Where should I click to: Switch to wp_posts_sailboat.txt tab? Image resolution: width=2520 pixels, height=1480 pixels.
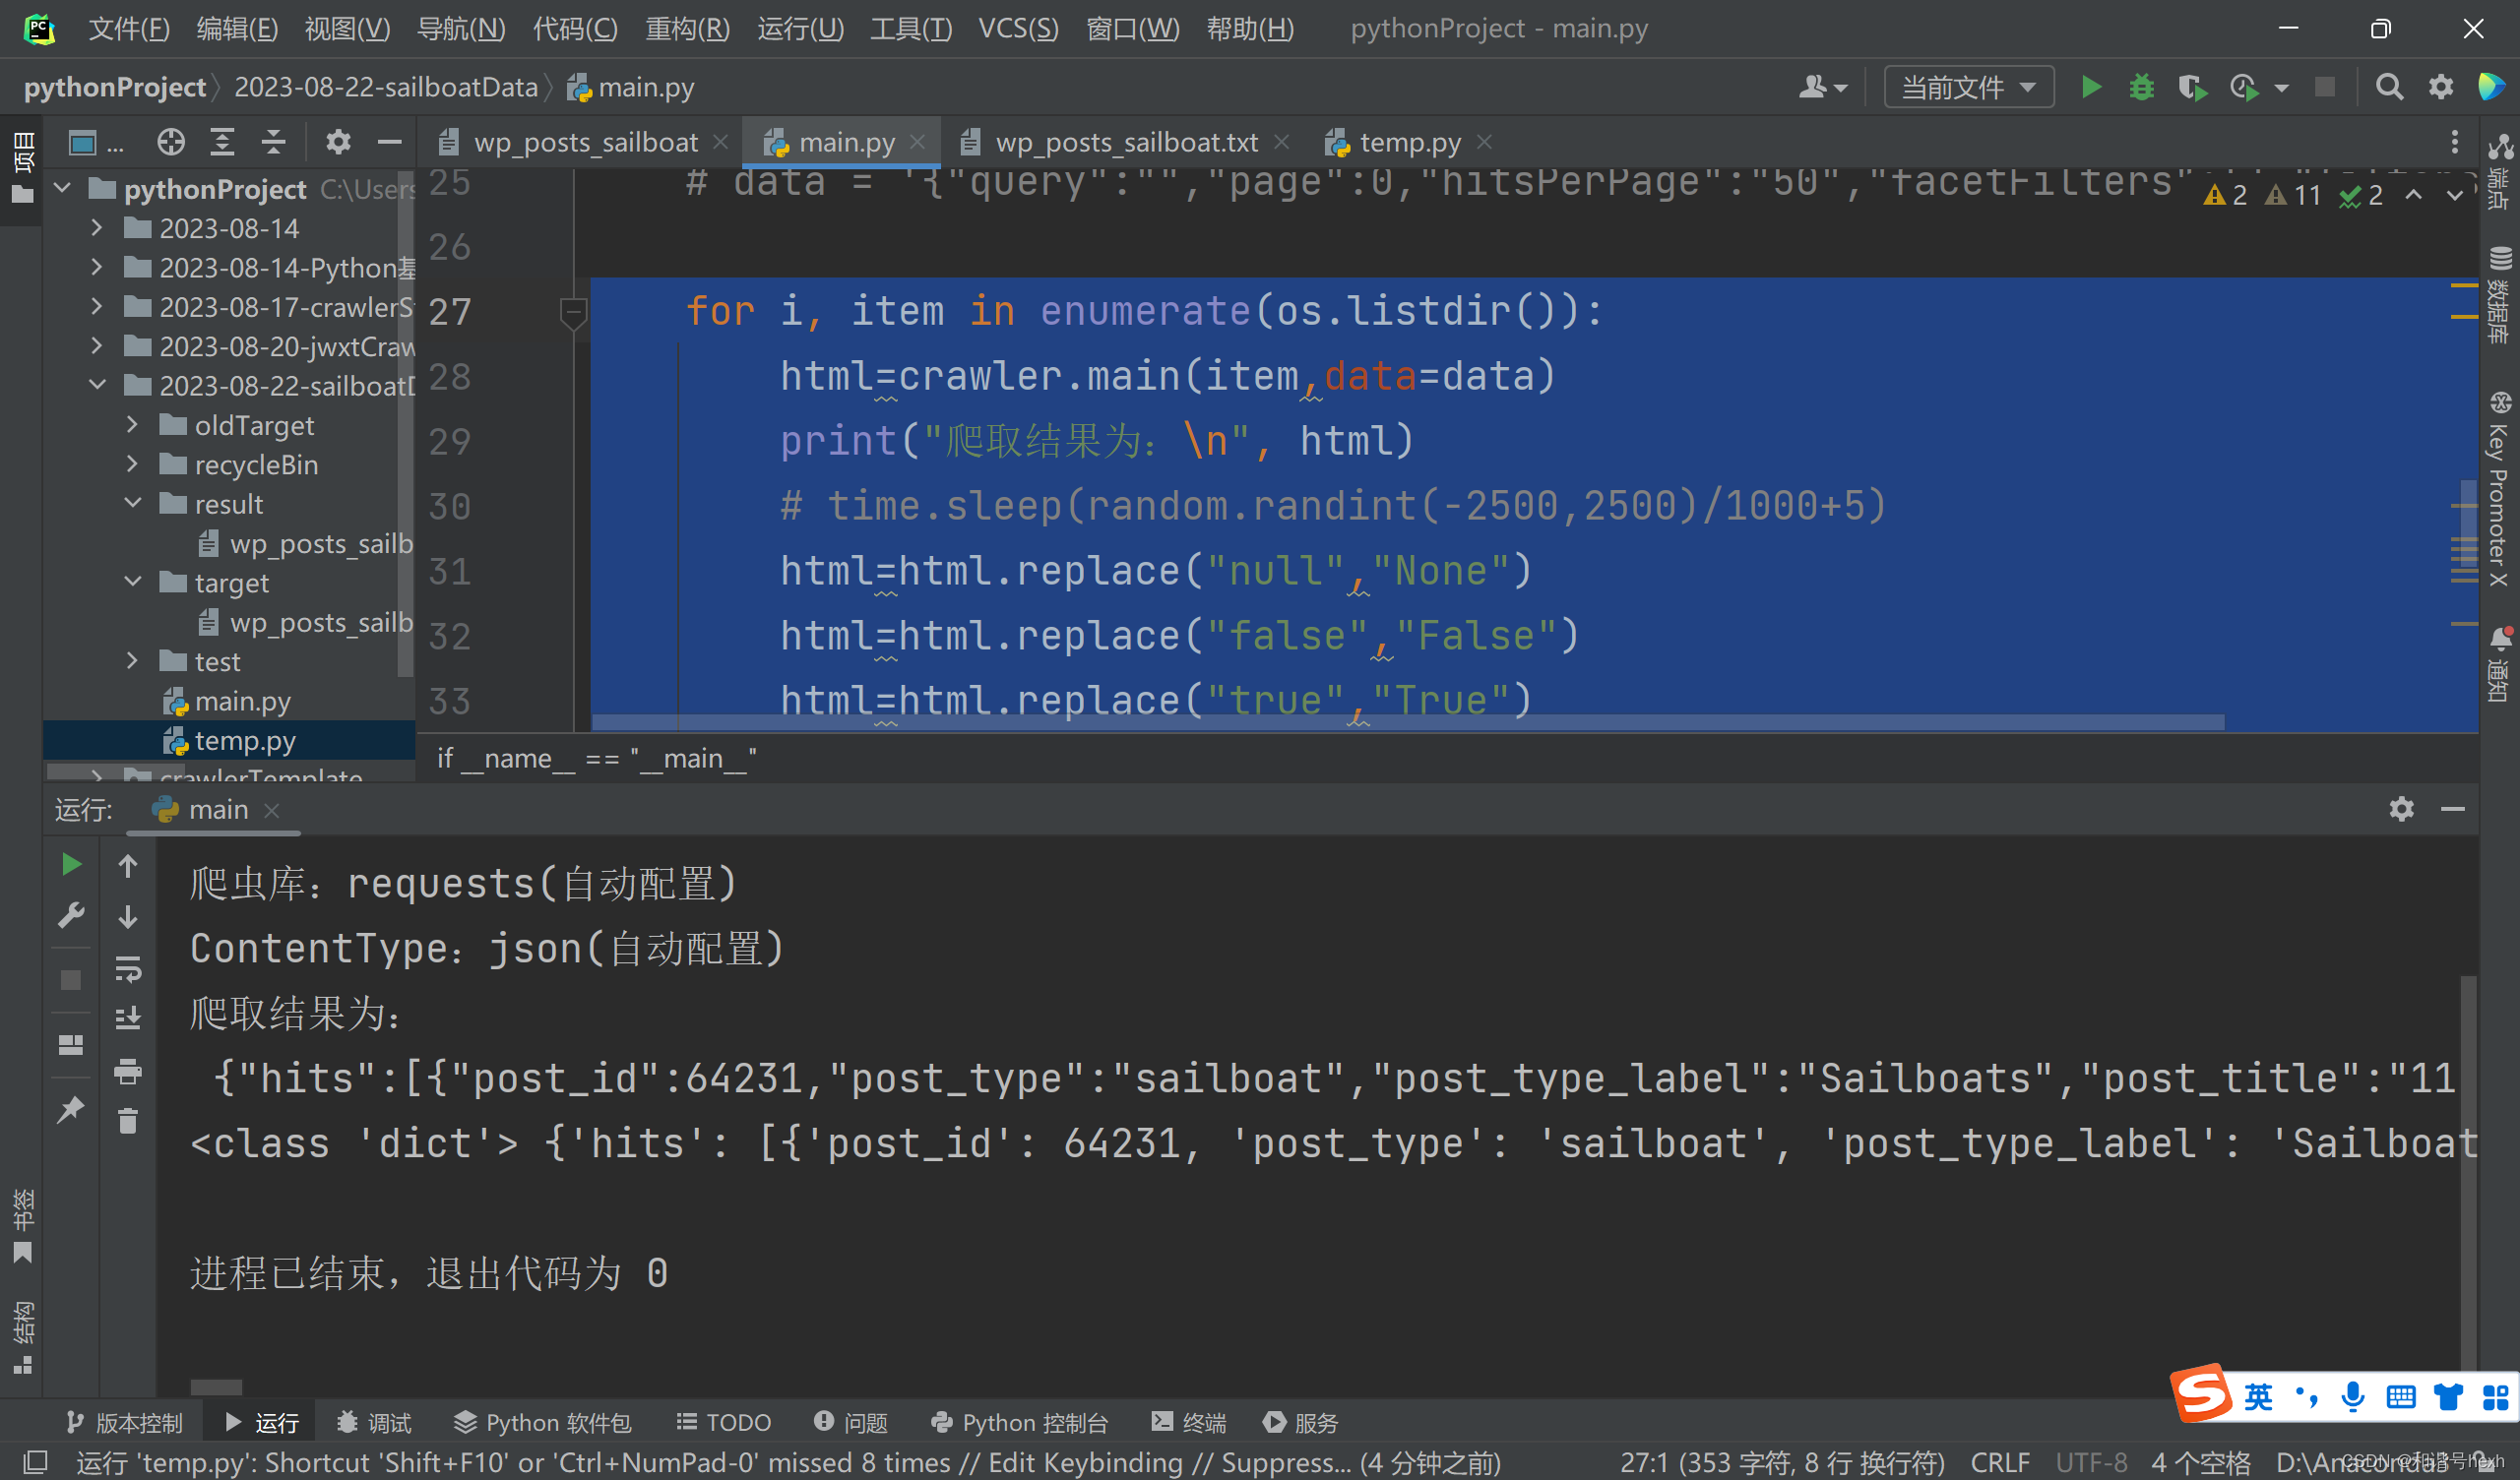coord(1126,142)
